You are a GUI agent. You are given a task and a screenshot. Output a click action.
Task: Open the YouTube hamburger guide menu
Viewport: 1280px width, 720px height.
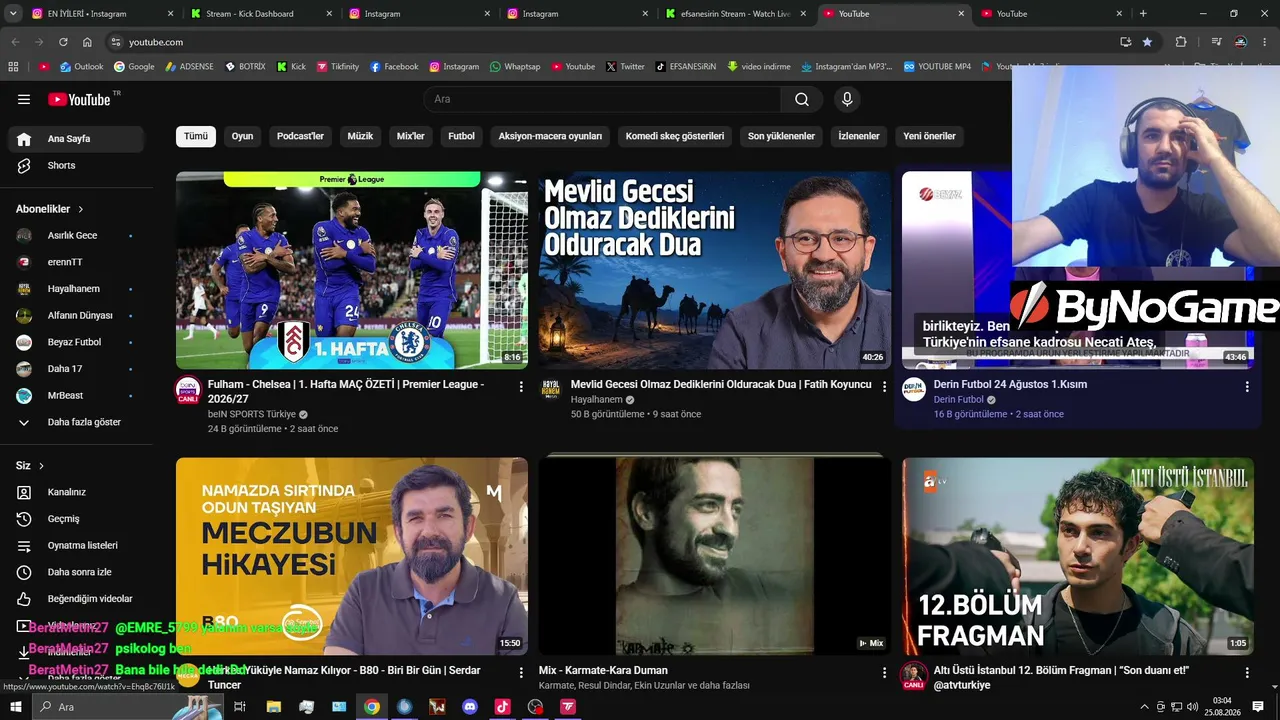click(24, 99)
